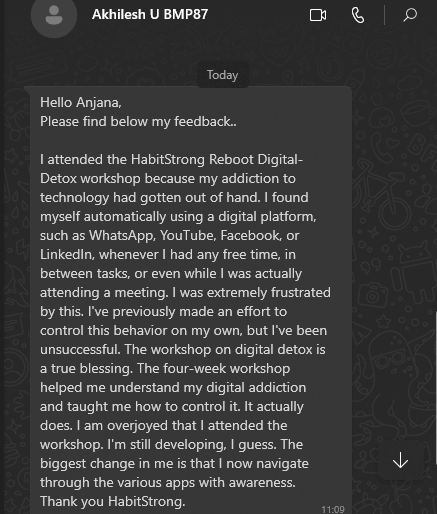The width and height of the screenshot is (437, 514).
Task: Start a video call with Akhilesh
Action: (318, 15)
